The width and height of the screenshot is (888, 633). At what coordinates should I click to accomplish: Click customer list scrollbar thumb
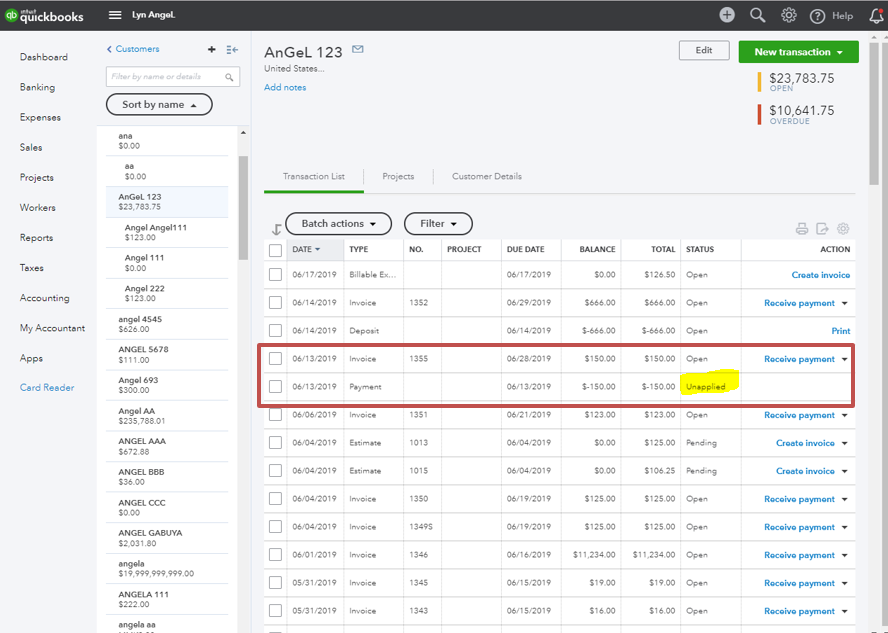pos(244,207)
